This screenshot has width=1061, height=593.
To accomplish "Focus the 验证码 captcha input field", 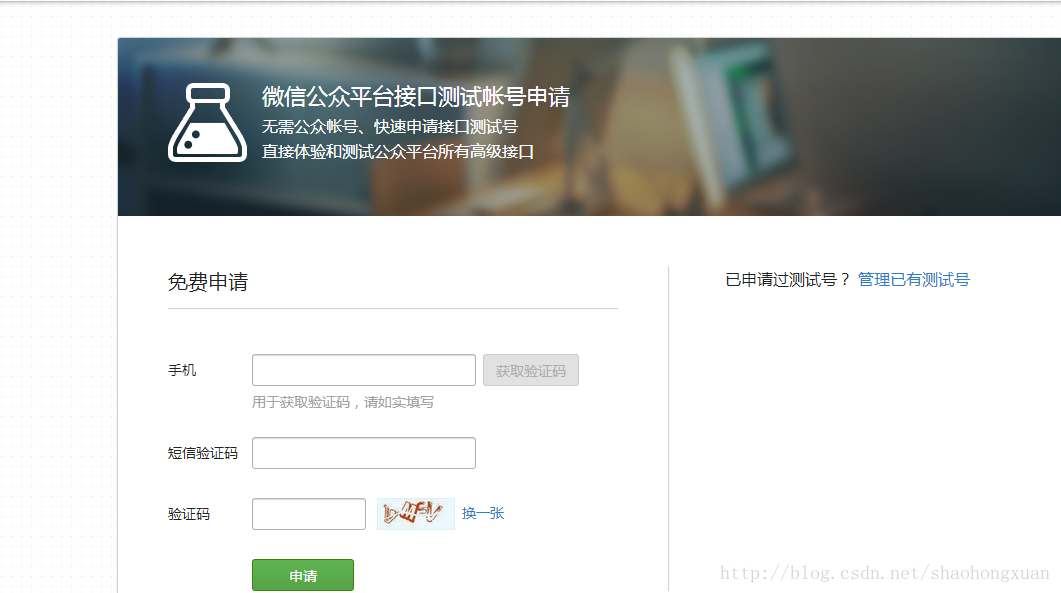I will (309, 514).
